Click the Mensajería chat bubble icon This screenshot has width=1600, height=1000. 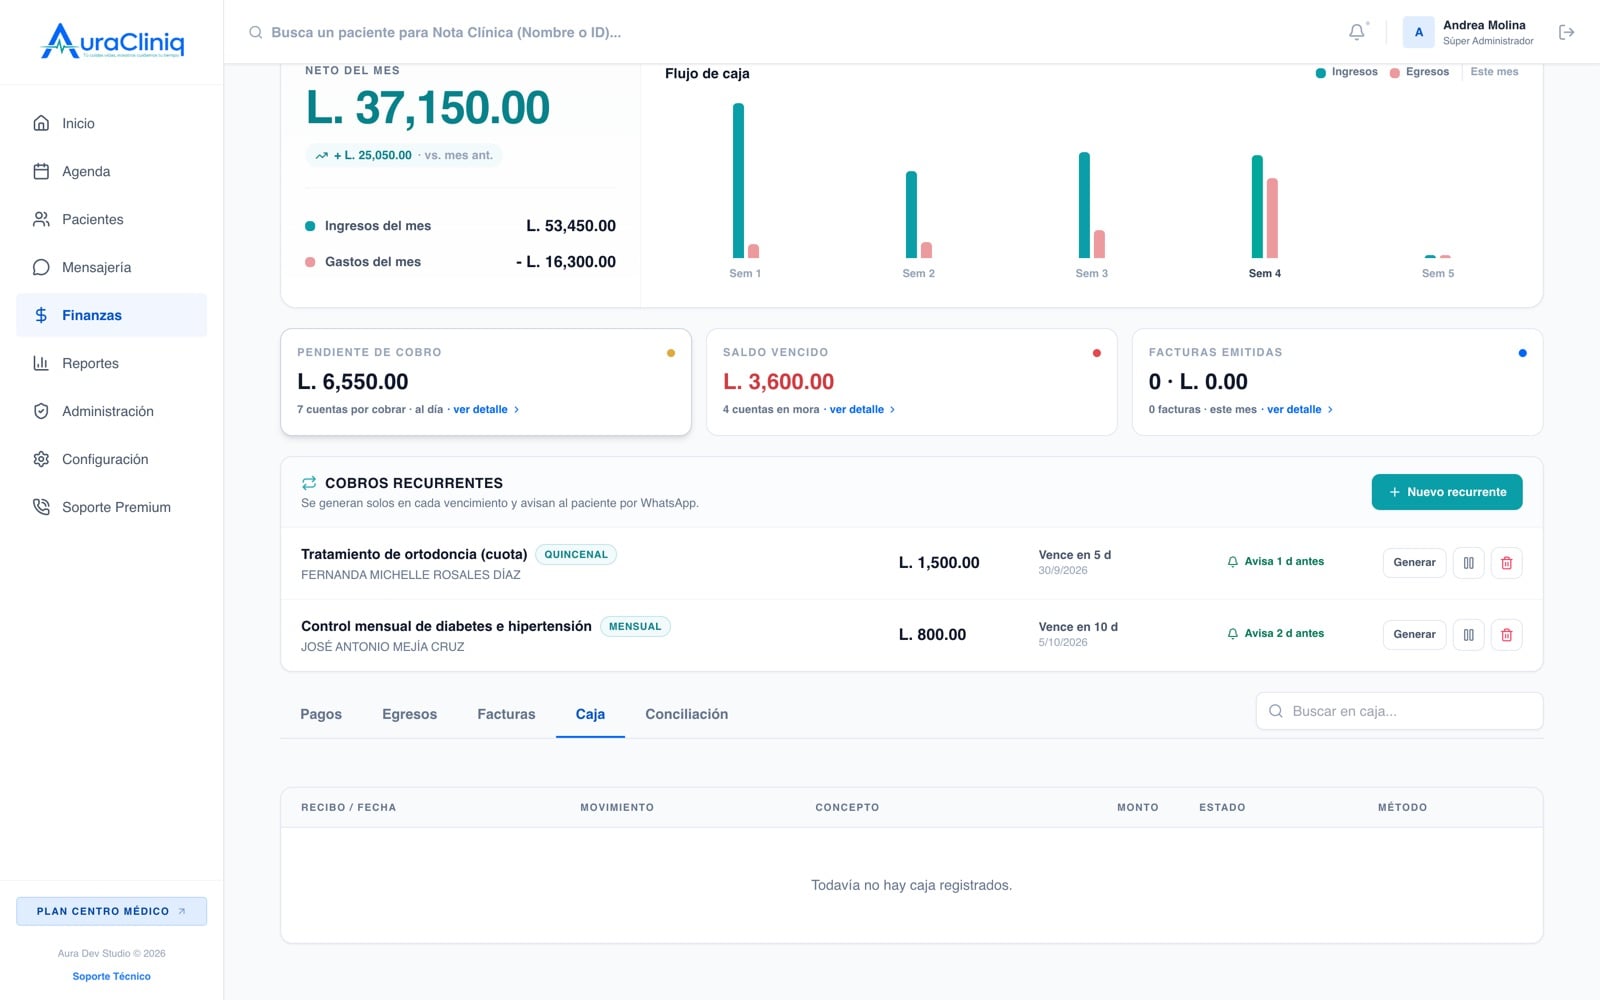coord(41,267)
